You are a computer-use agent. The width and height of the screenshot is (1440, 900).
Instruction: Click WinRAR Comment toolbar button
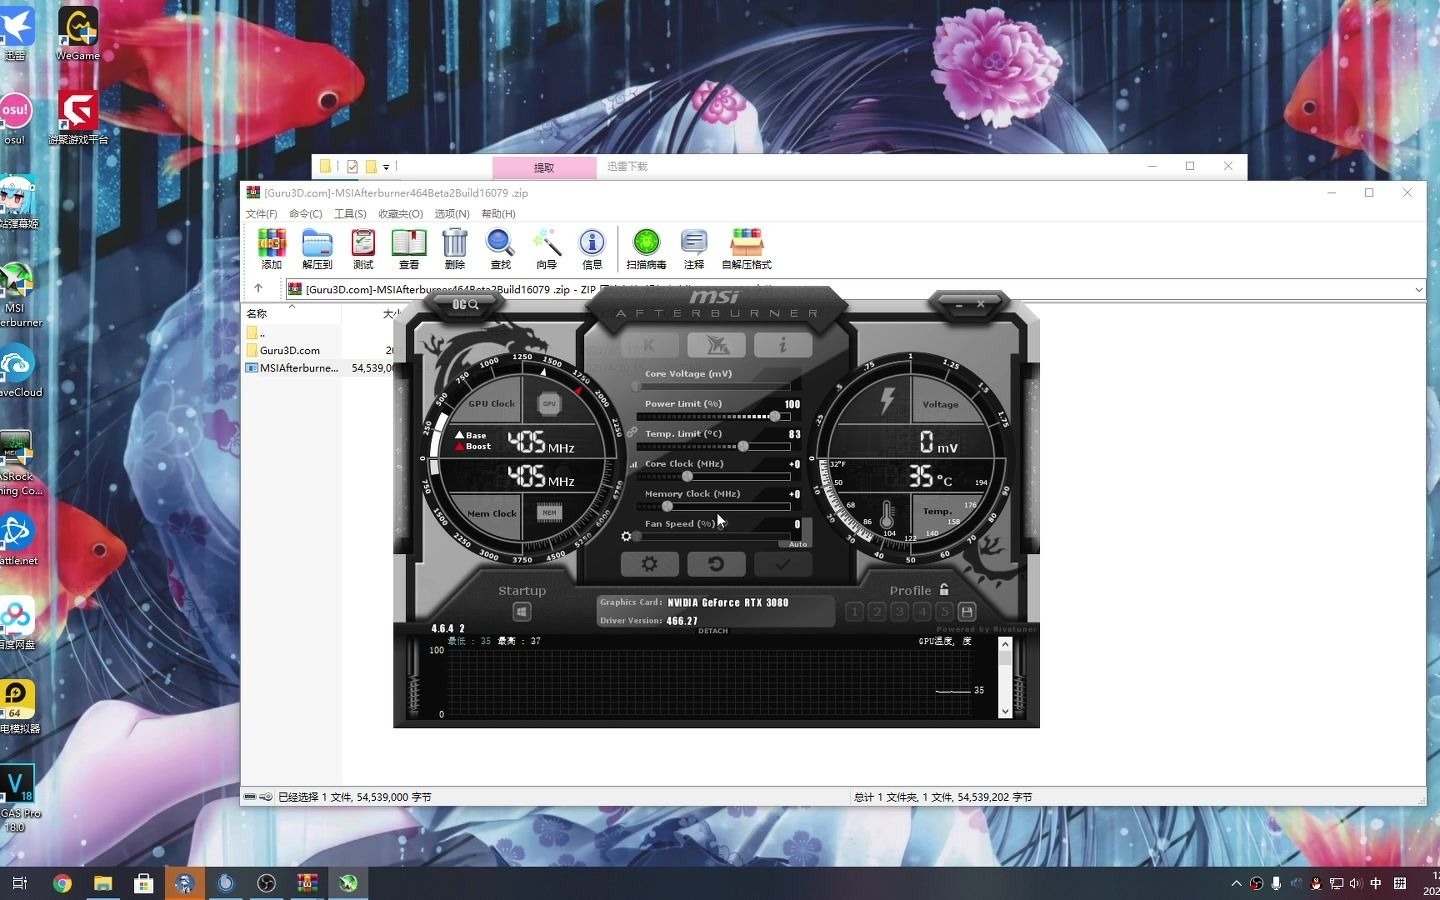[694, 249]
